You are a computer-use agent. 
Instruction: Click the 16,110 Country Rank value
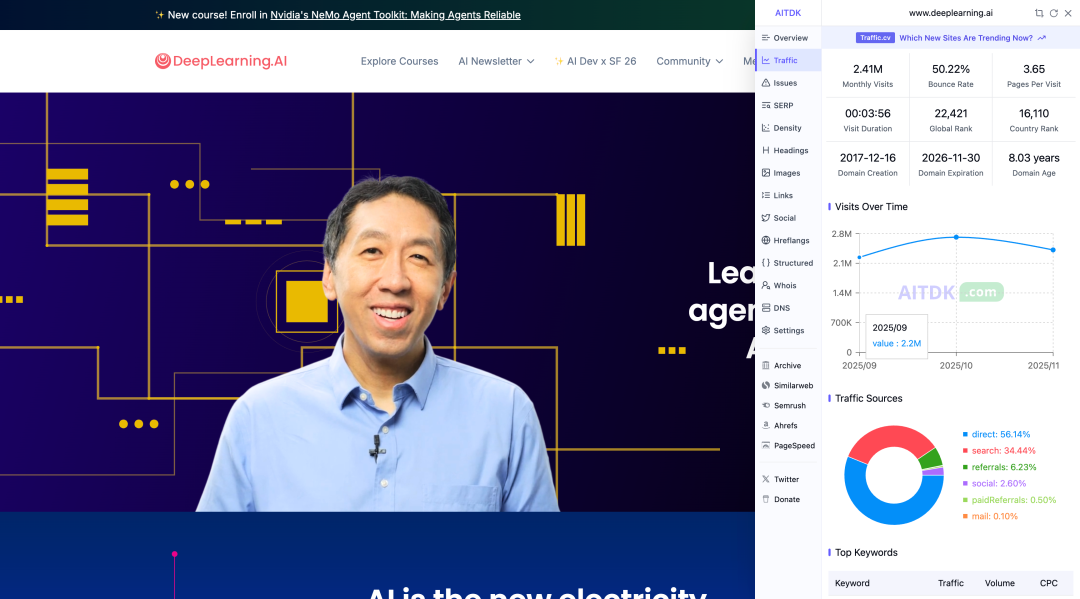tap(1034, 114)
